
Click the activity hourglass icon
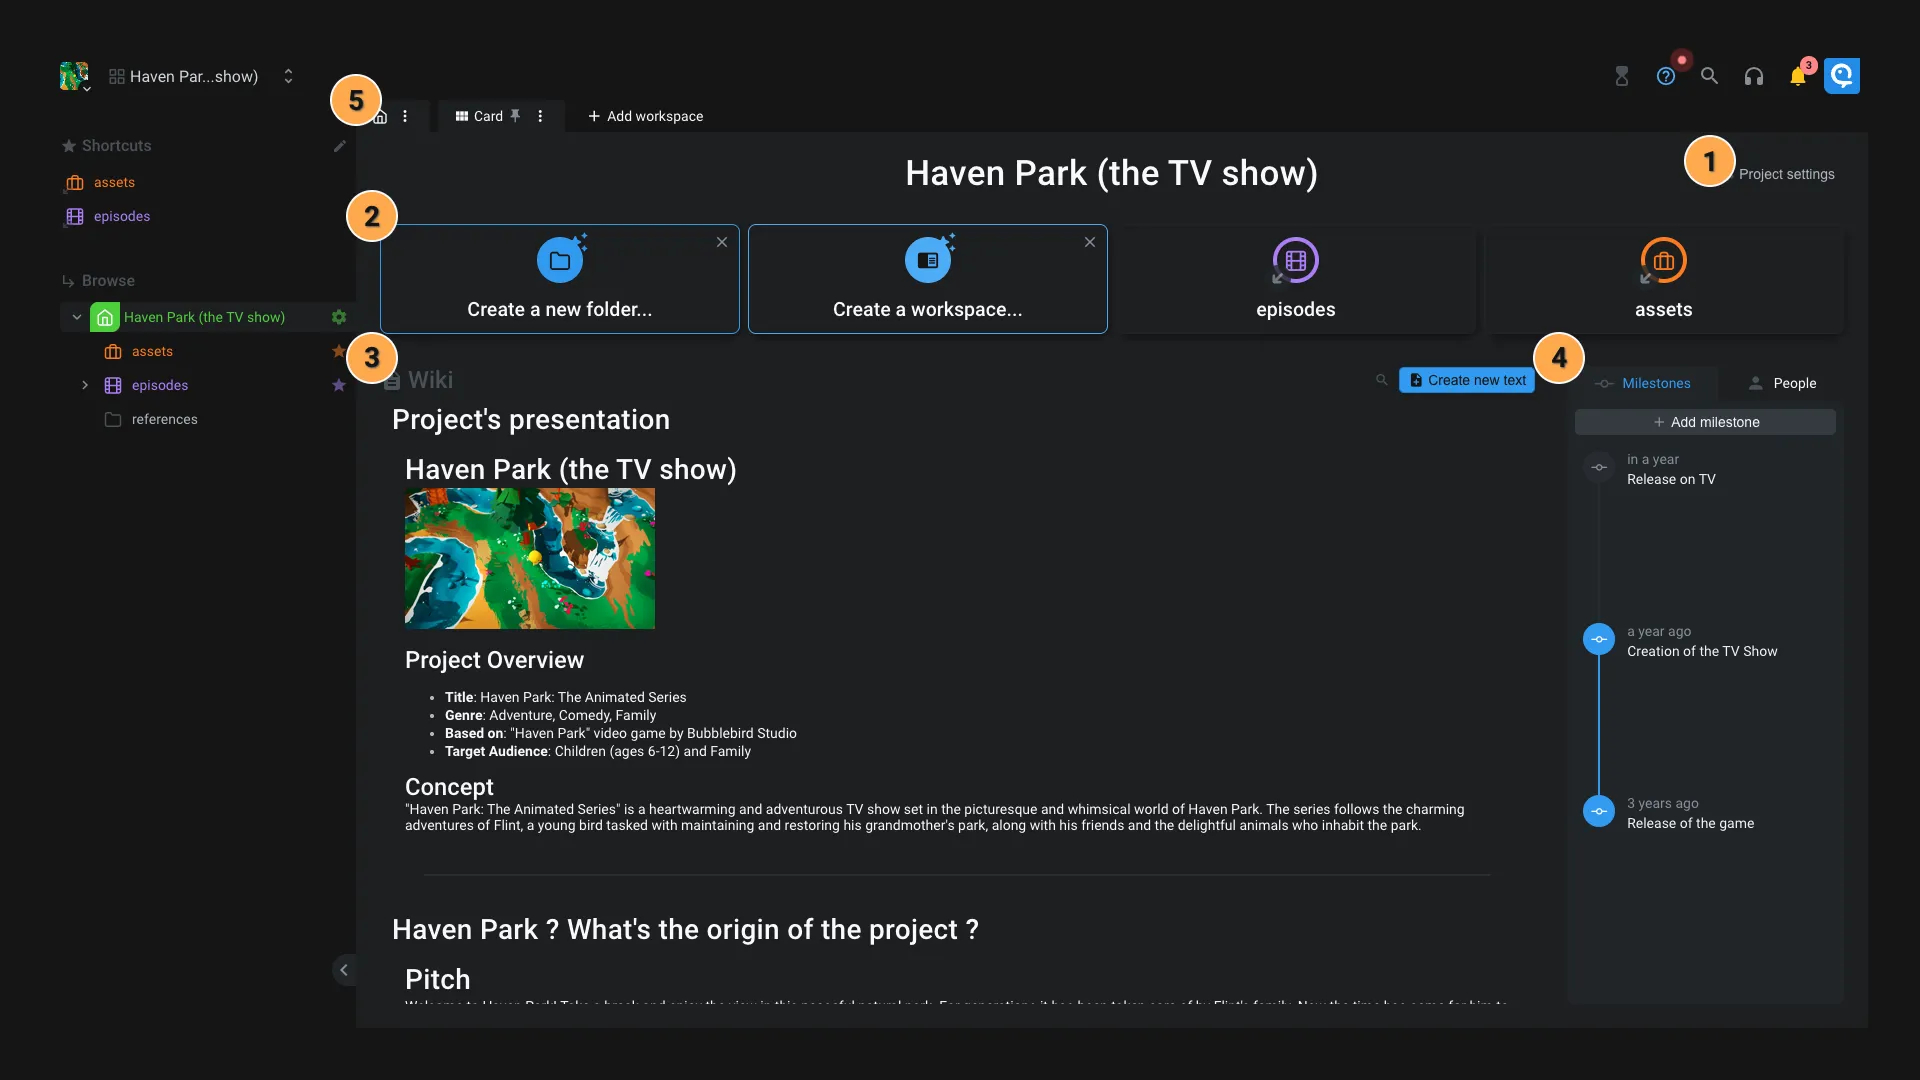click(1621, 75)
